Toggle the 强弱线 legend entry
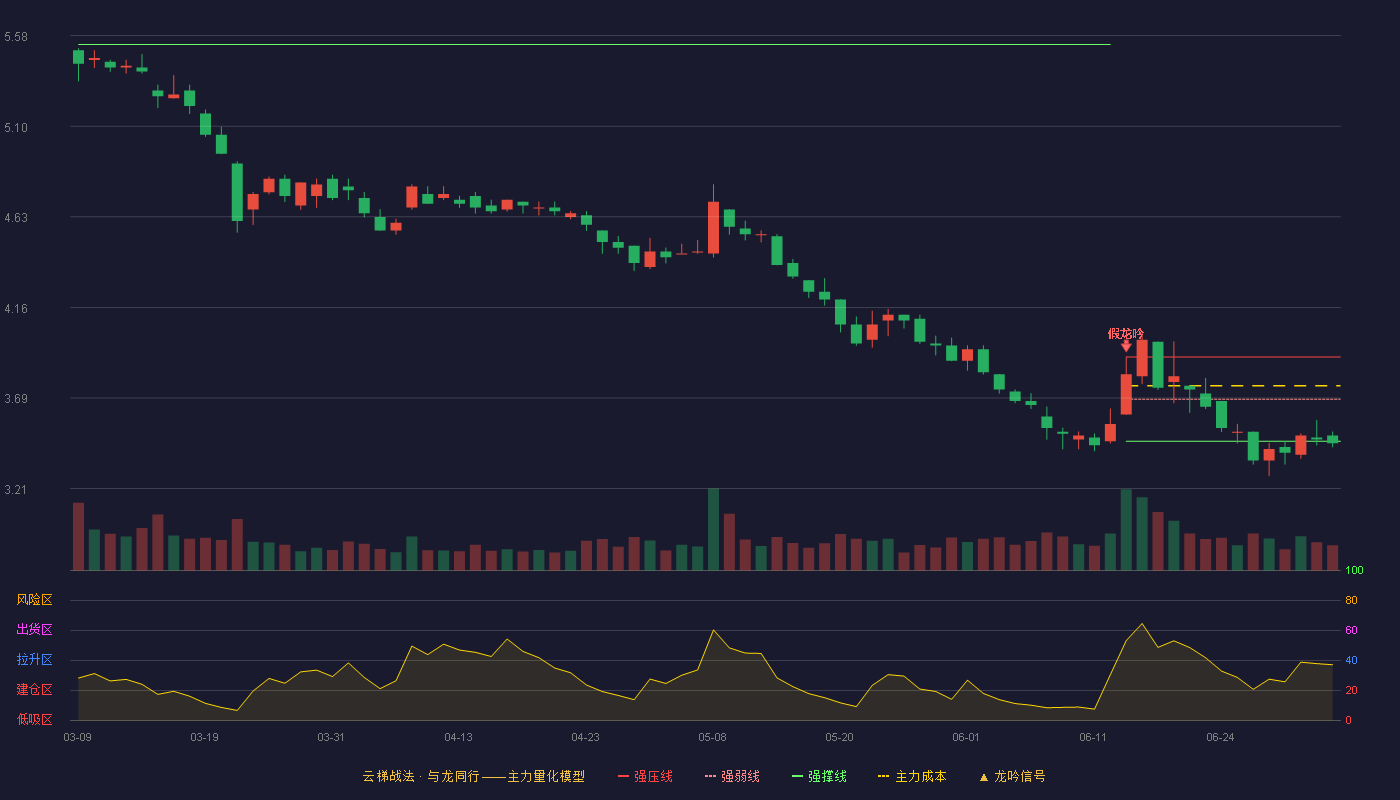 tap(732, 776)
